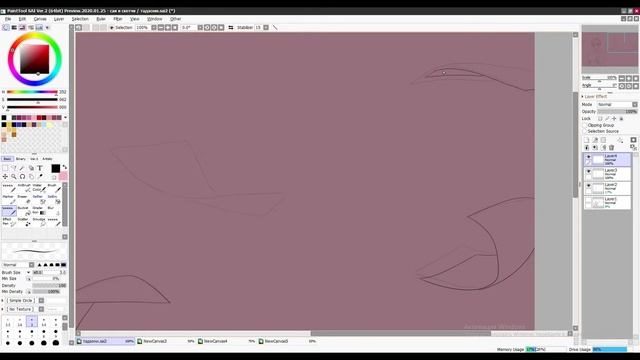Enable Selection Source checkbox
This screenshot has height=360, width=640.
coord(585,131)
